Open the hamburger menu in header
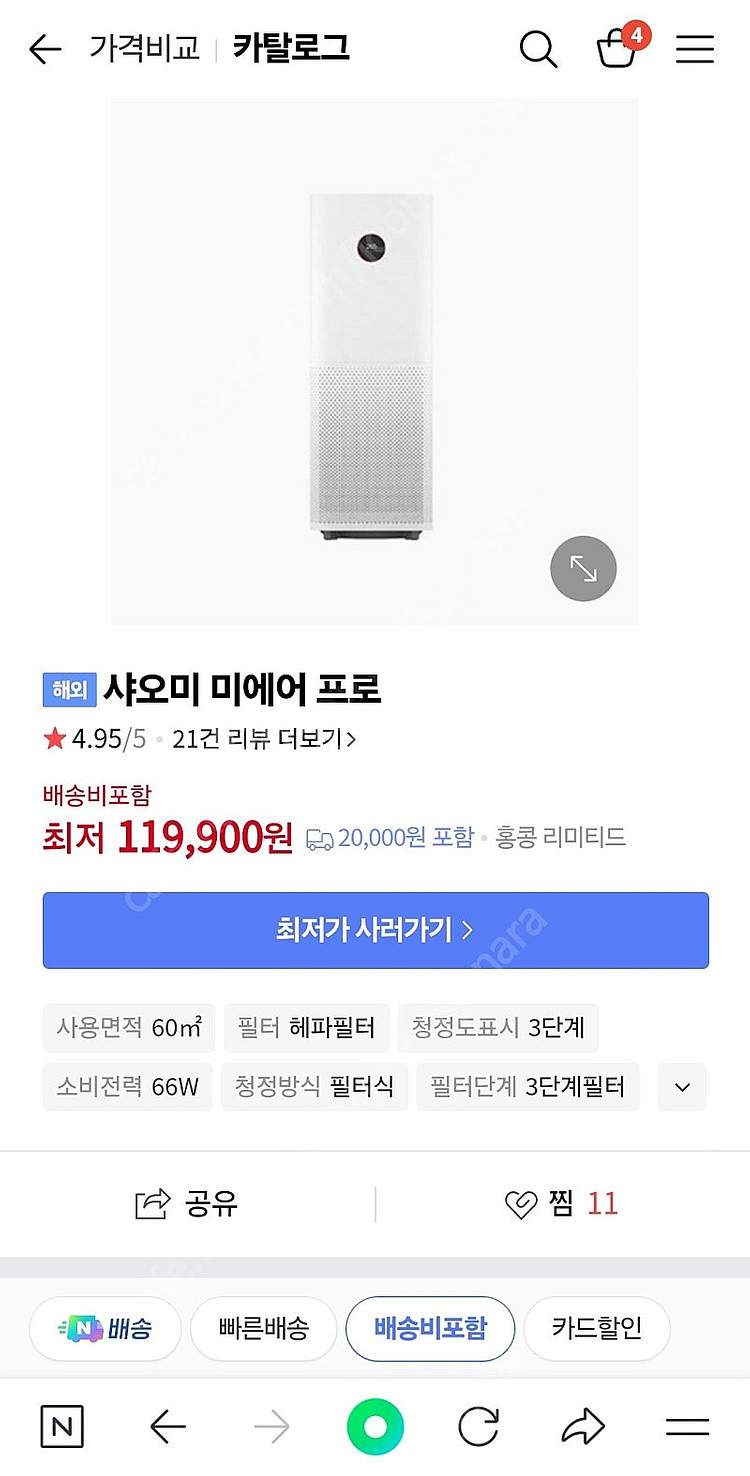The image size is (750, 1476). coord(694,49)
